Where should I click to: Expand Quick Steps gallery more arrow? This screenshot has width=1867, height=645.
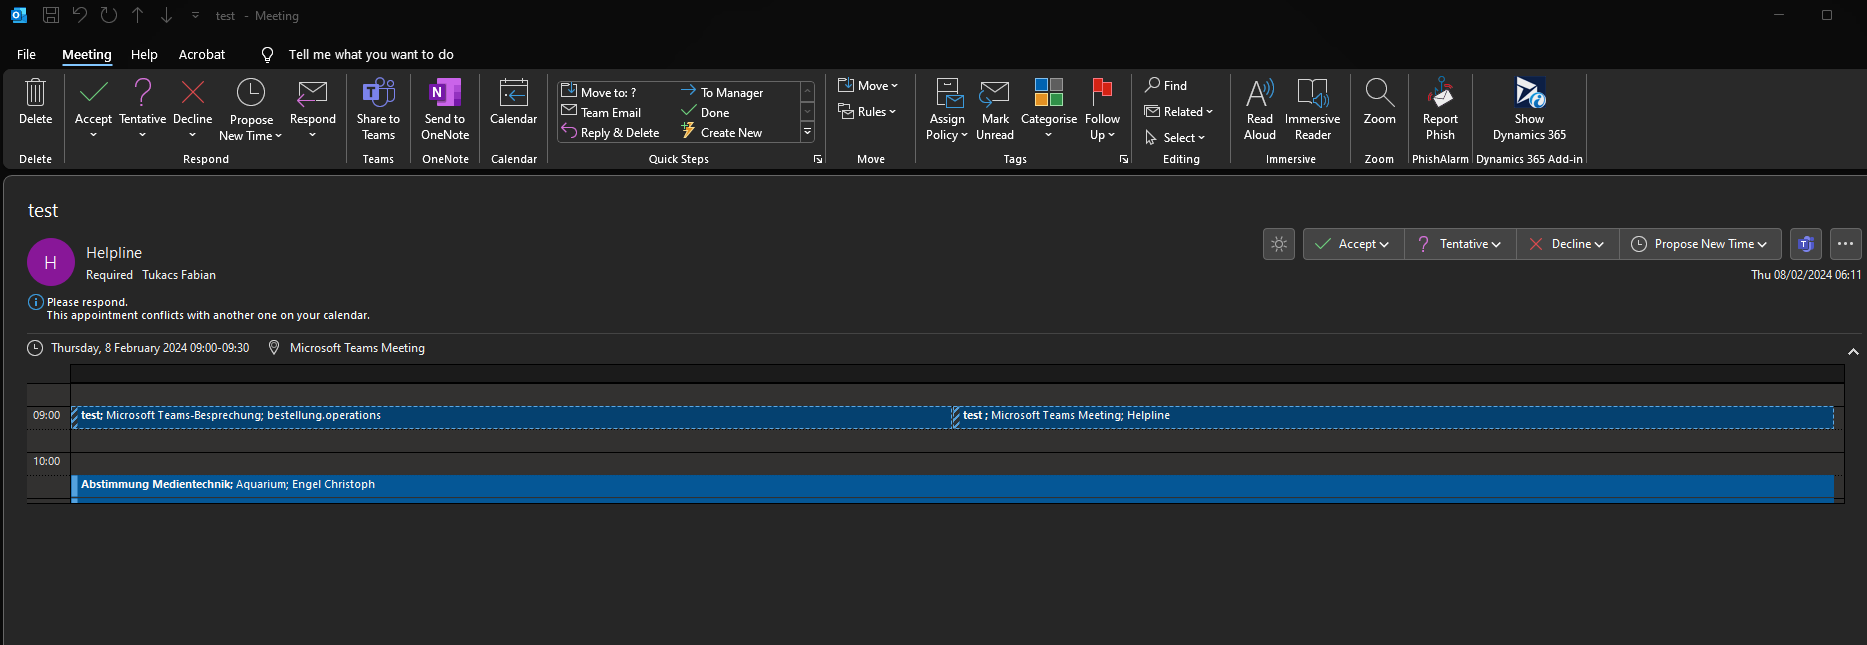(x=807, y=132)
